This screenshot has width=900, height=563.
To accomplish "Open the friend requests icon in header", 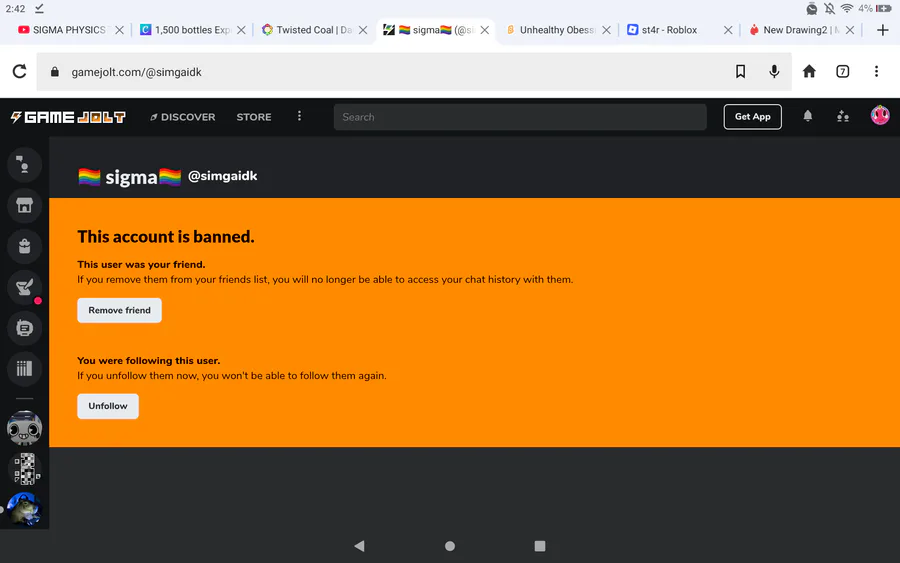I will click(x=843, y=117).
